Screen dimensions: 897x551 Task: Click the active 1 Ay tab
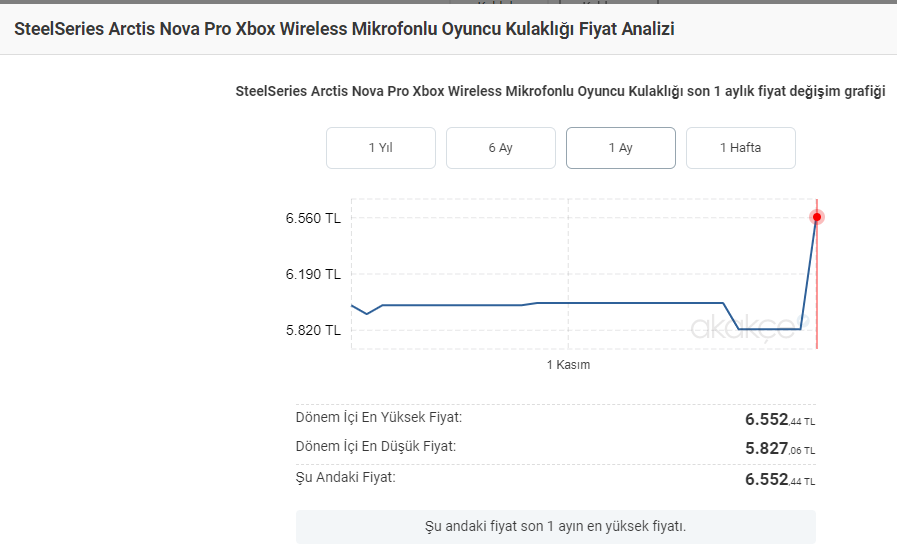pyautogui.click(x=620, y=148)
